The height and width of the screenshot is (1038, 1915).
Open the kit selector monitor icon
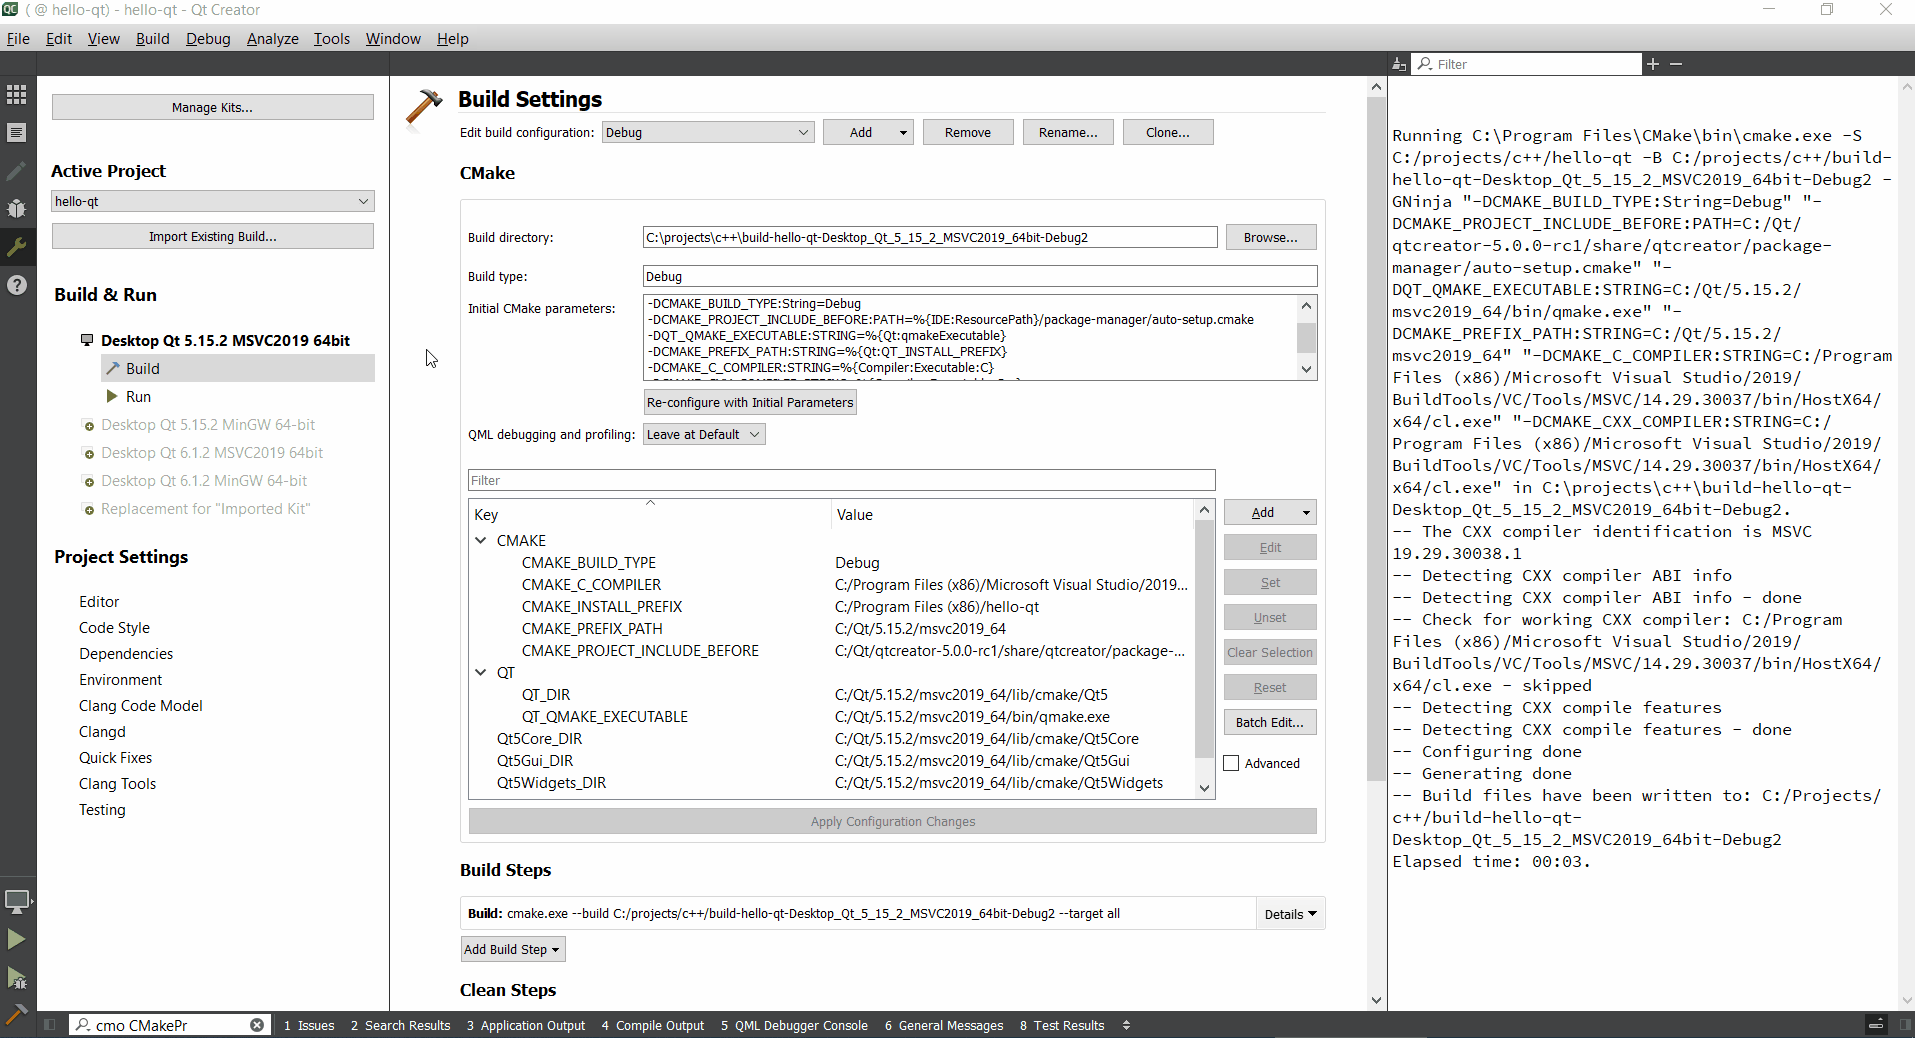click(16, 901)
